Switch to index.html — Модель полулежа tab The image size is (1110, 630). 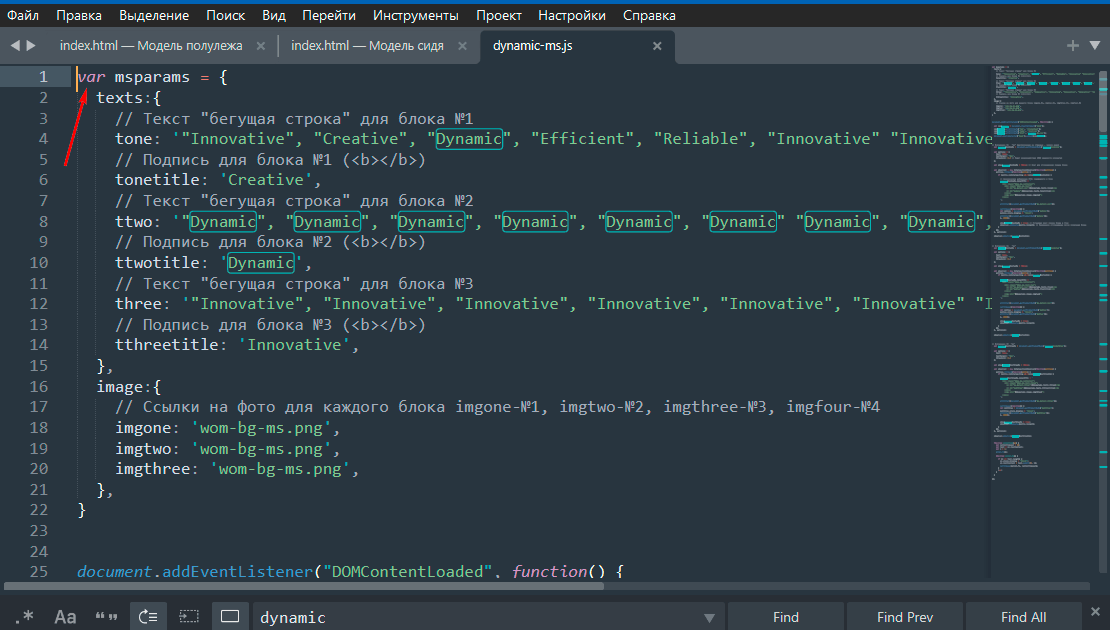(151, 45)
